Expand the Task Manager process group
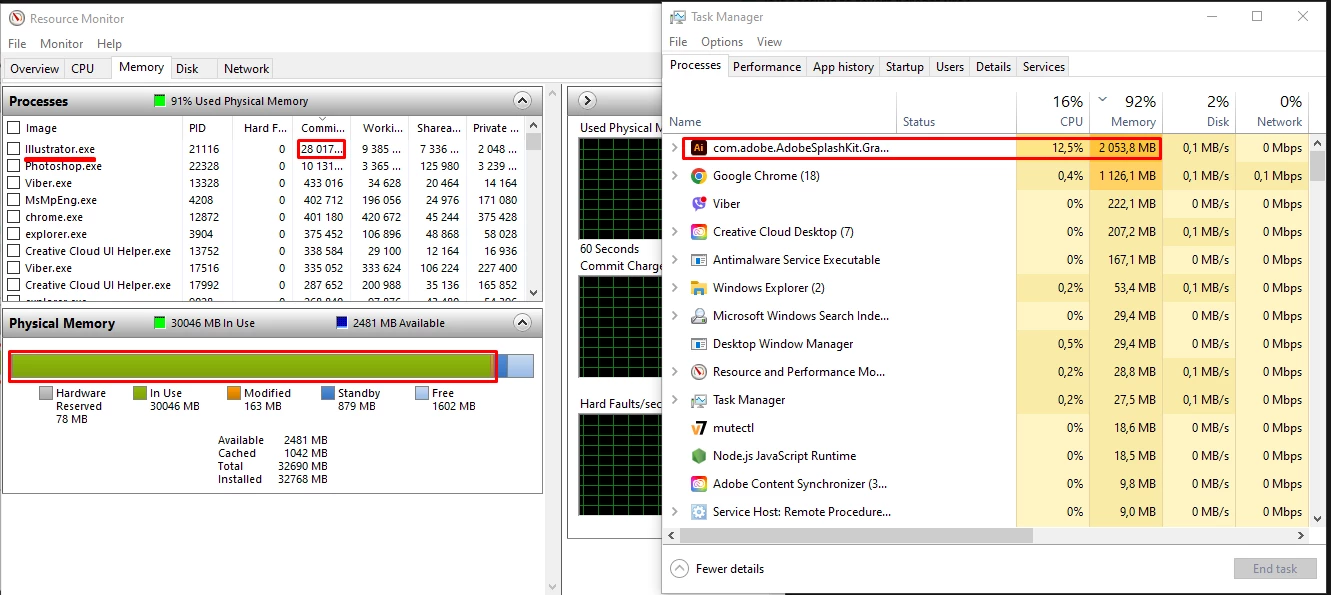 point(675,400)
